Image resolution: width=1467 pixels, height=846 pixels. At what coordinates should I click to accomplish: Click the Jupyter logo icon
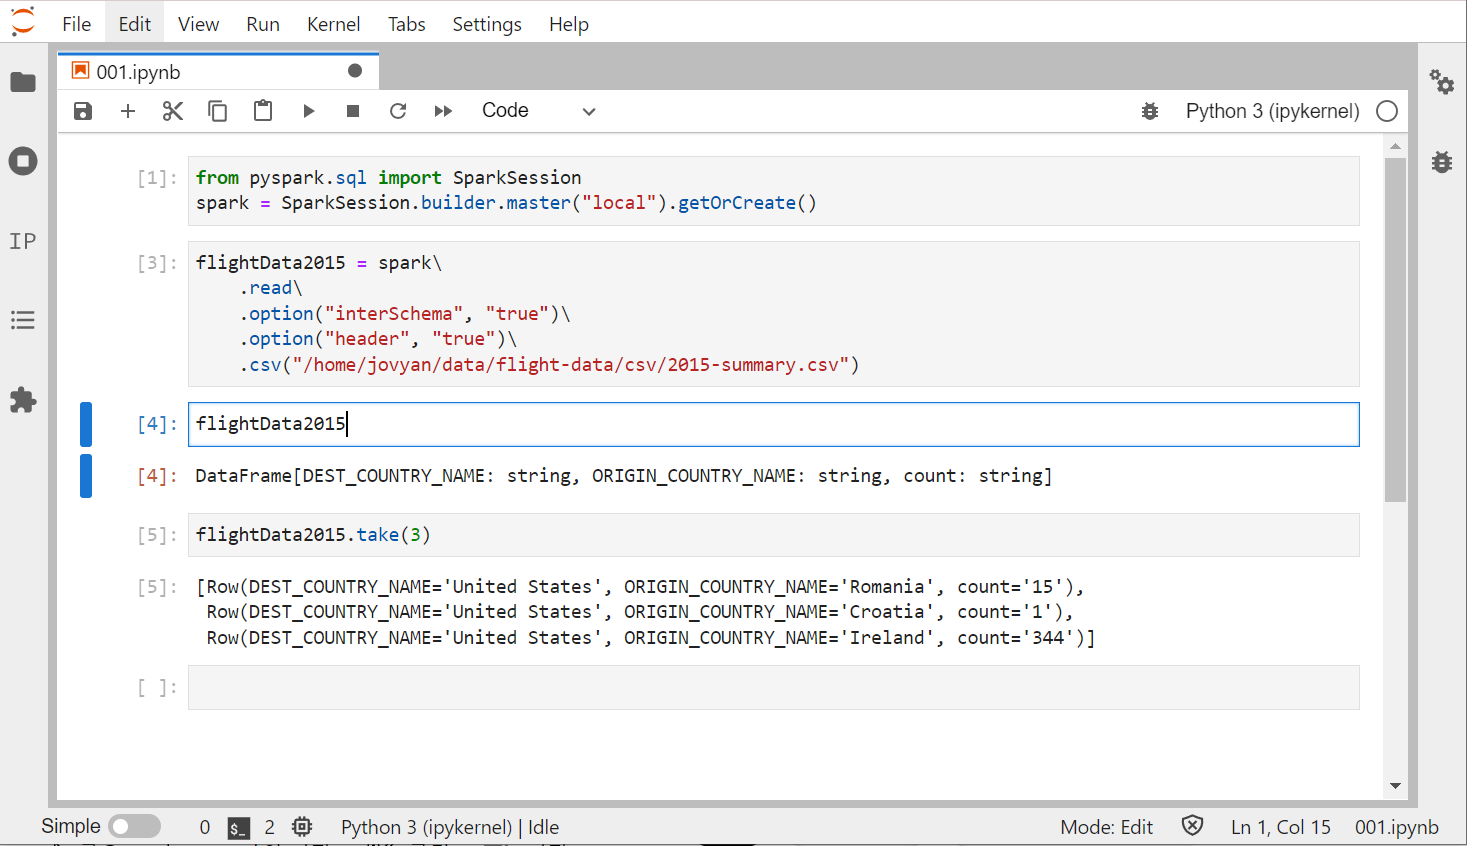(x=22, y=22)
